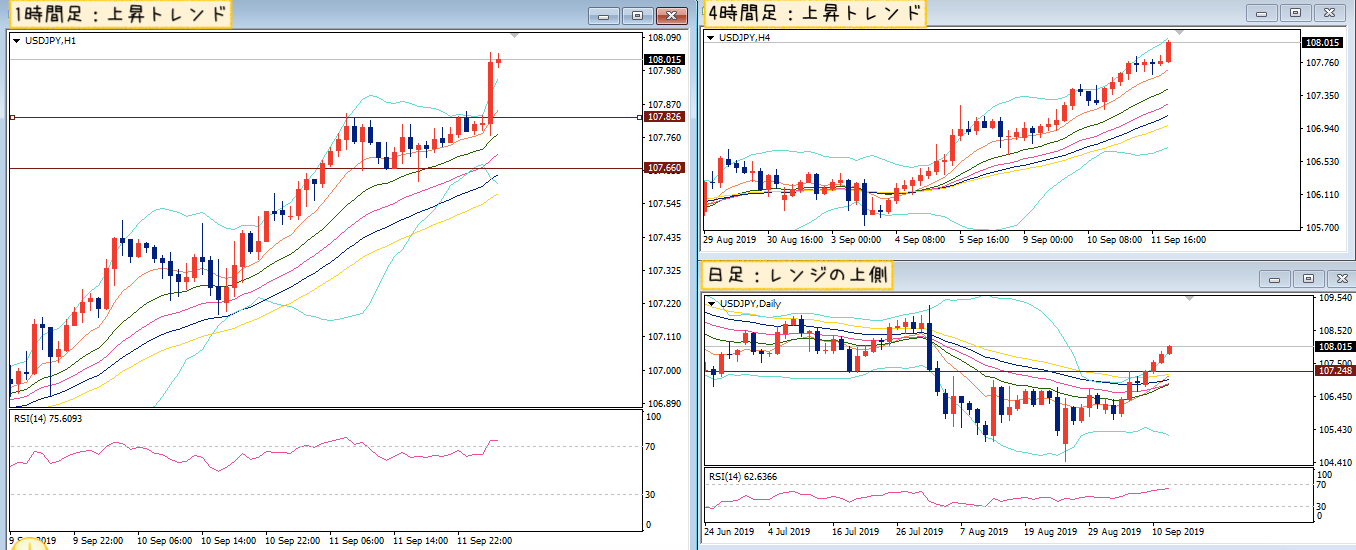The image size is (1356, 550).
Task: Click the 108.015 current price tag on H1
Action: pos(665,59)
